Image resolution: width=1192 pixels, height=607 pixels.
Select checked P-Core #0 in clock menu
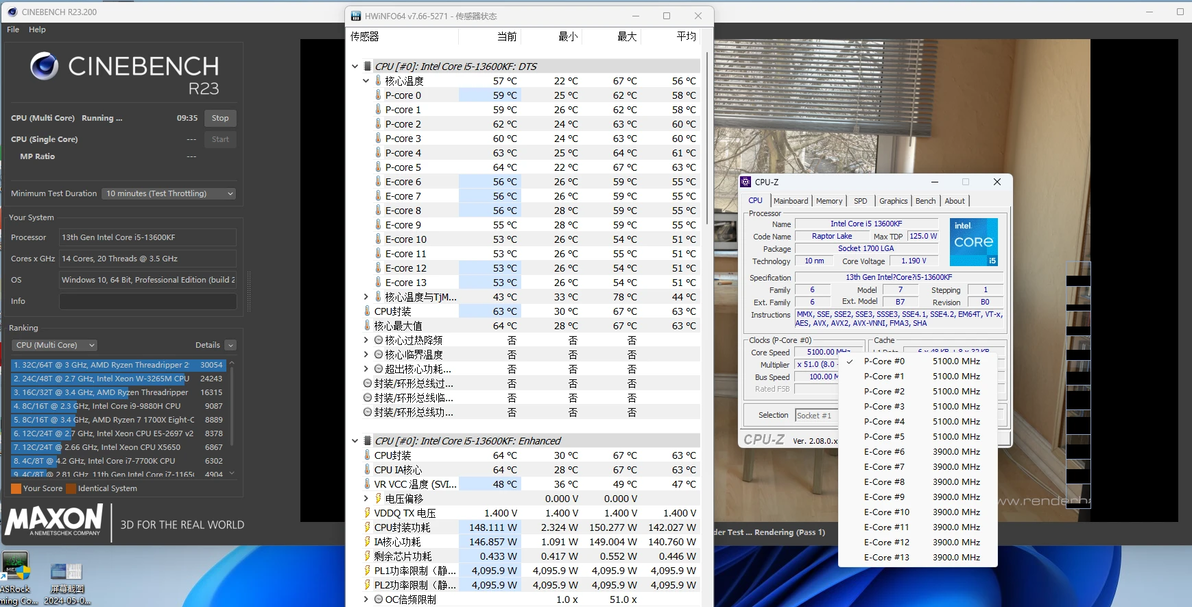coord(918,361)
